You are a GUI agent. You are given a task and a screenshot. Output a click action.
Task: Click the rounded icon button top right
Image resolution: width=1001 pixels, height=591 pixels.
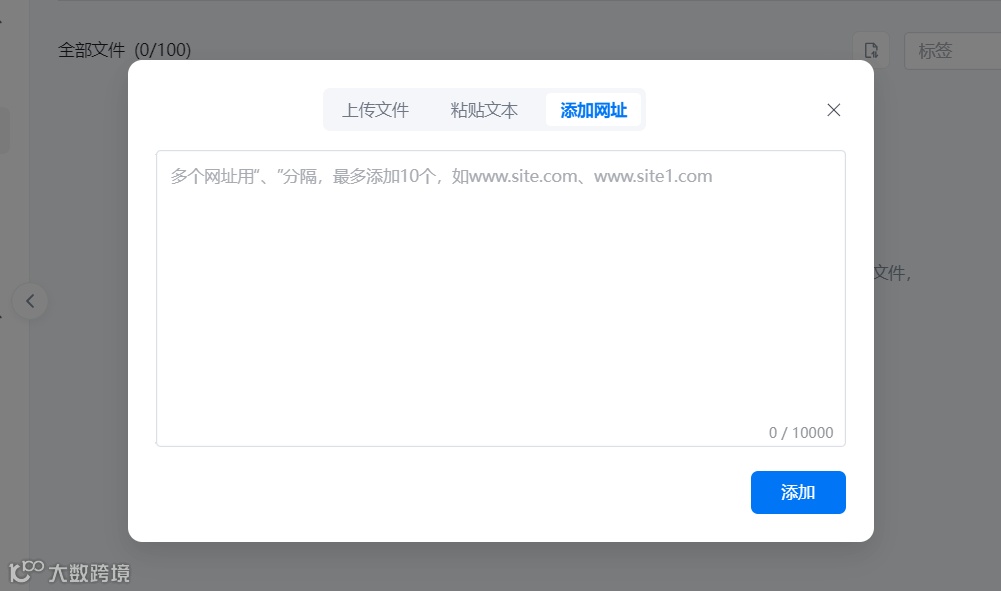871,49
